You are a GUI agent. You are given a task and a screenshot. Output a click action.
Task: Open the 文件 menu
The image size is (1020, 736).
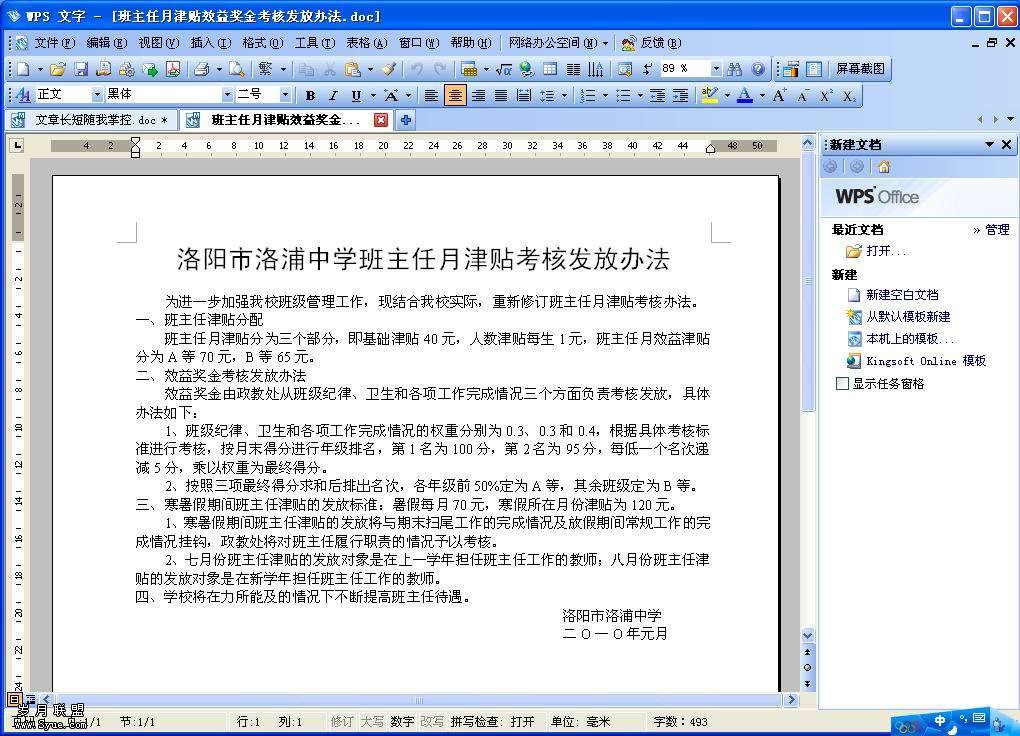pyautogui.click(x=54, y=43)
